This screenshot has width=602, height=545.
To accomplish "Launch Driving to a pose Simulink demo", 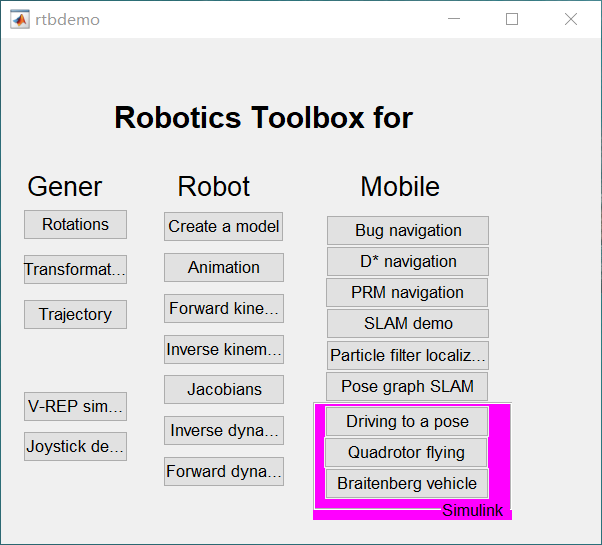I will click(x=407, y=421).
